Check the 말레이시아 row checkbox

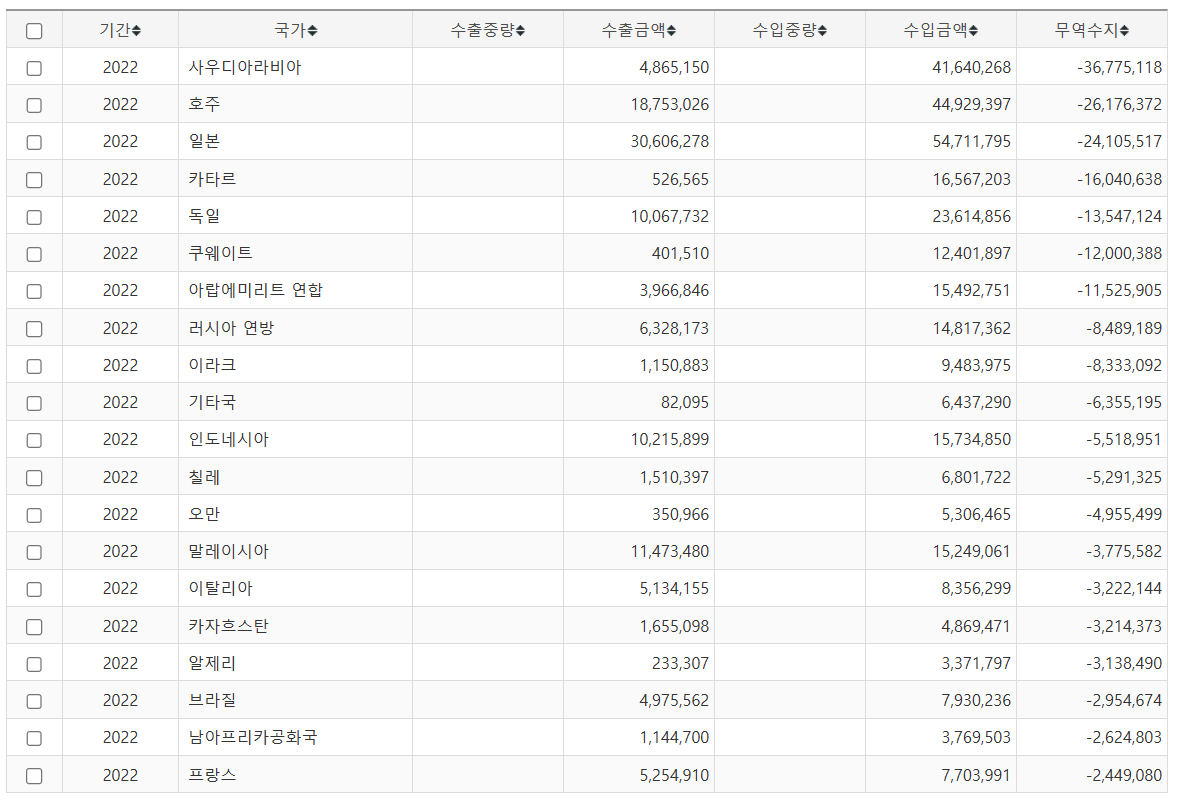(x=34, y=552)
